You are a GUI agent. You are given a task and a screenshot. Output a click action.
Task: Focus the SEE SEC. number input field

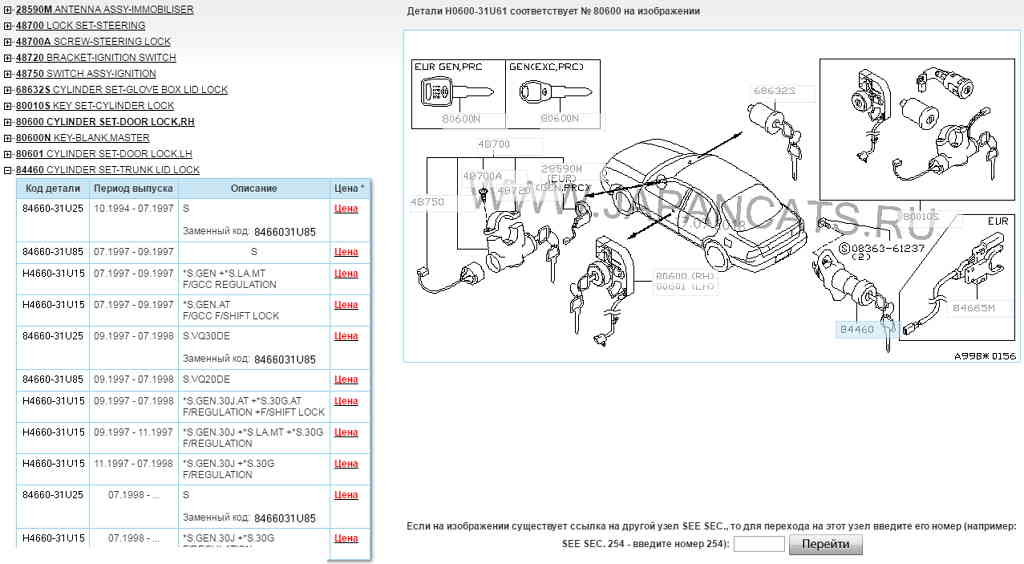pos(759,545)
